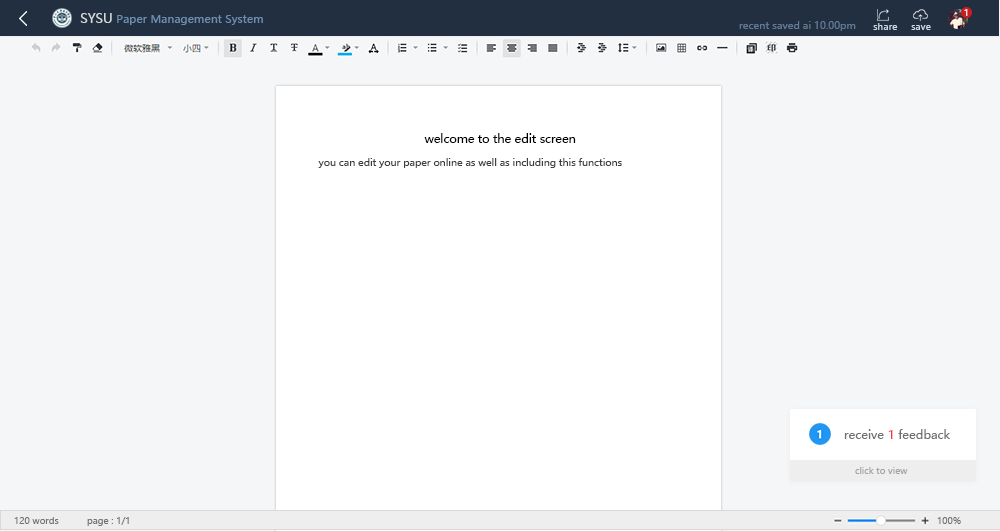Click the SYSU university logo
1000x531 pixels.
(x=62, y=18)
